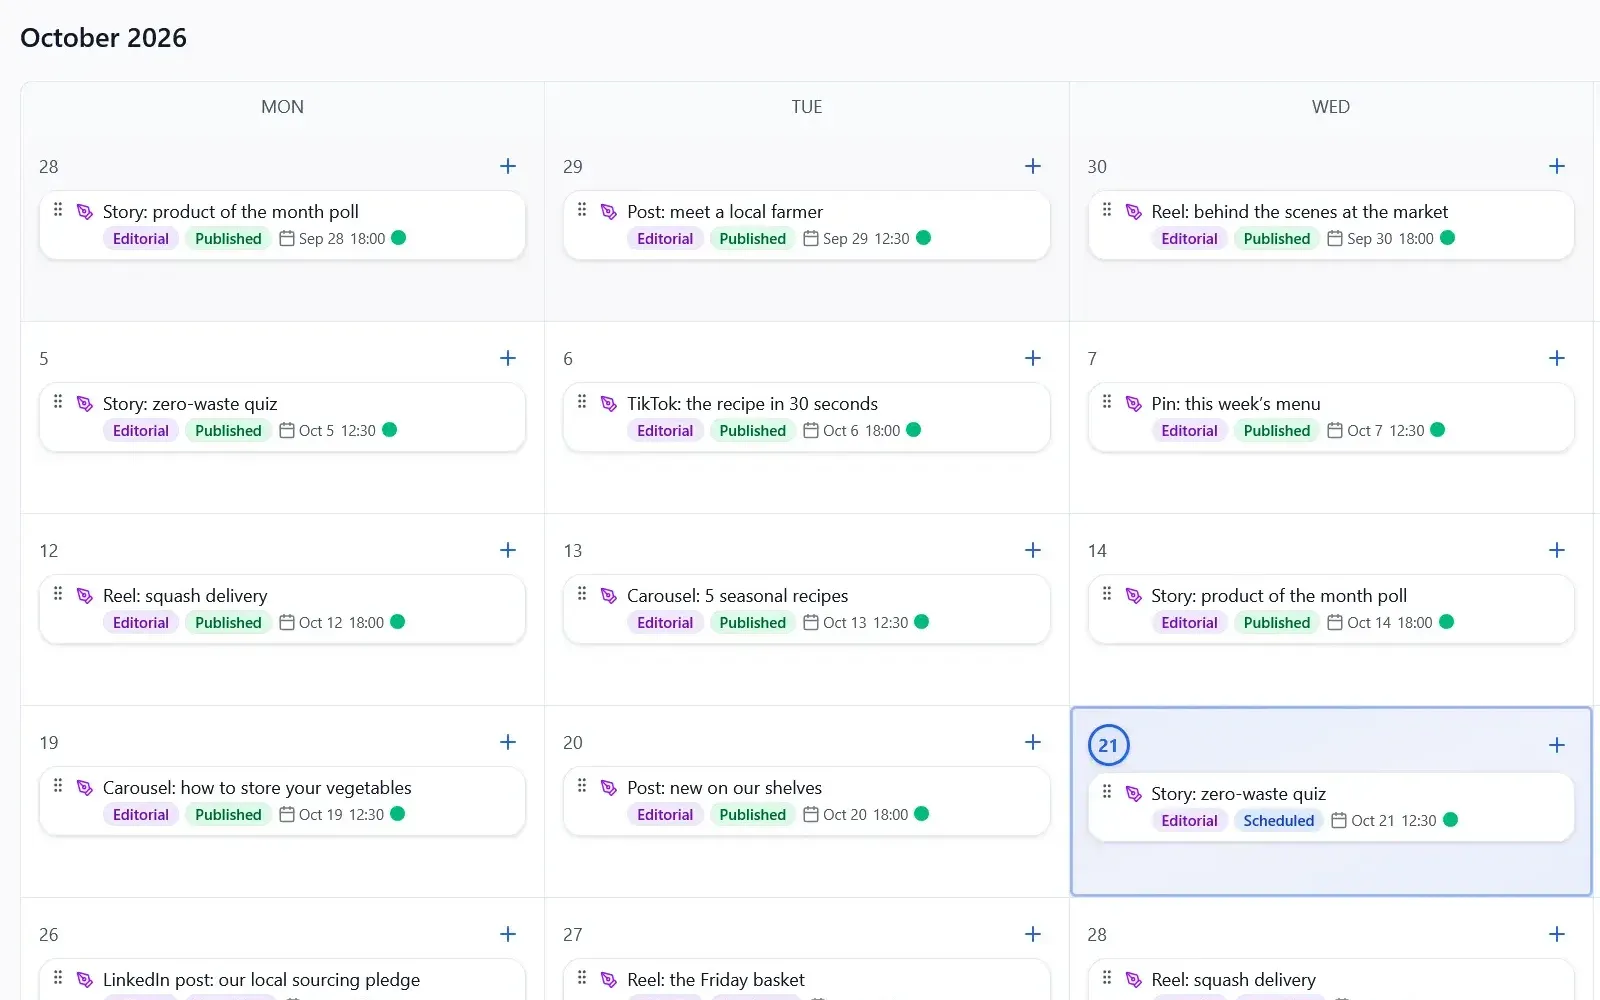The height and width of the screenshot is (1000, 1600).
Task: Click pen icon of 'Reel: the Friday basket'
Action: [609, 980]
